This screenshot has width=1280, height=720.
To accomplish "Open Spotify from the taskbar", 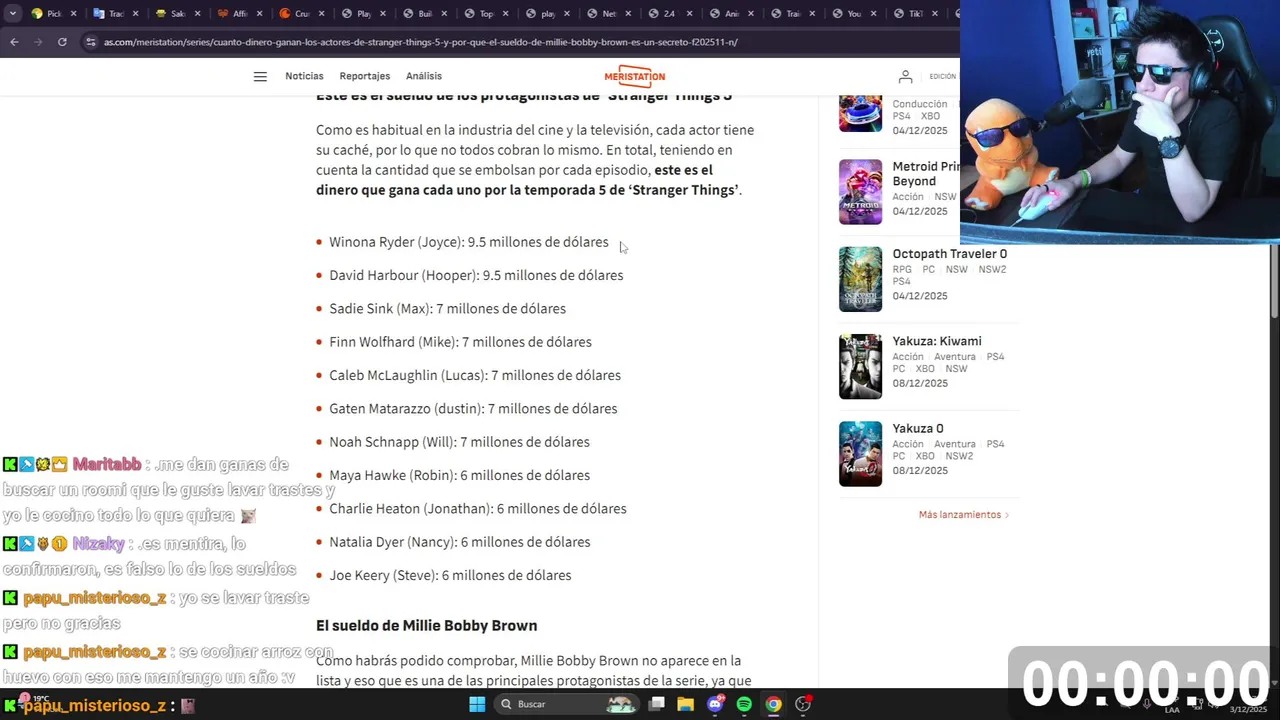I will (744, 704).
